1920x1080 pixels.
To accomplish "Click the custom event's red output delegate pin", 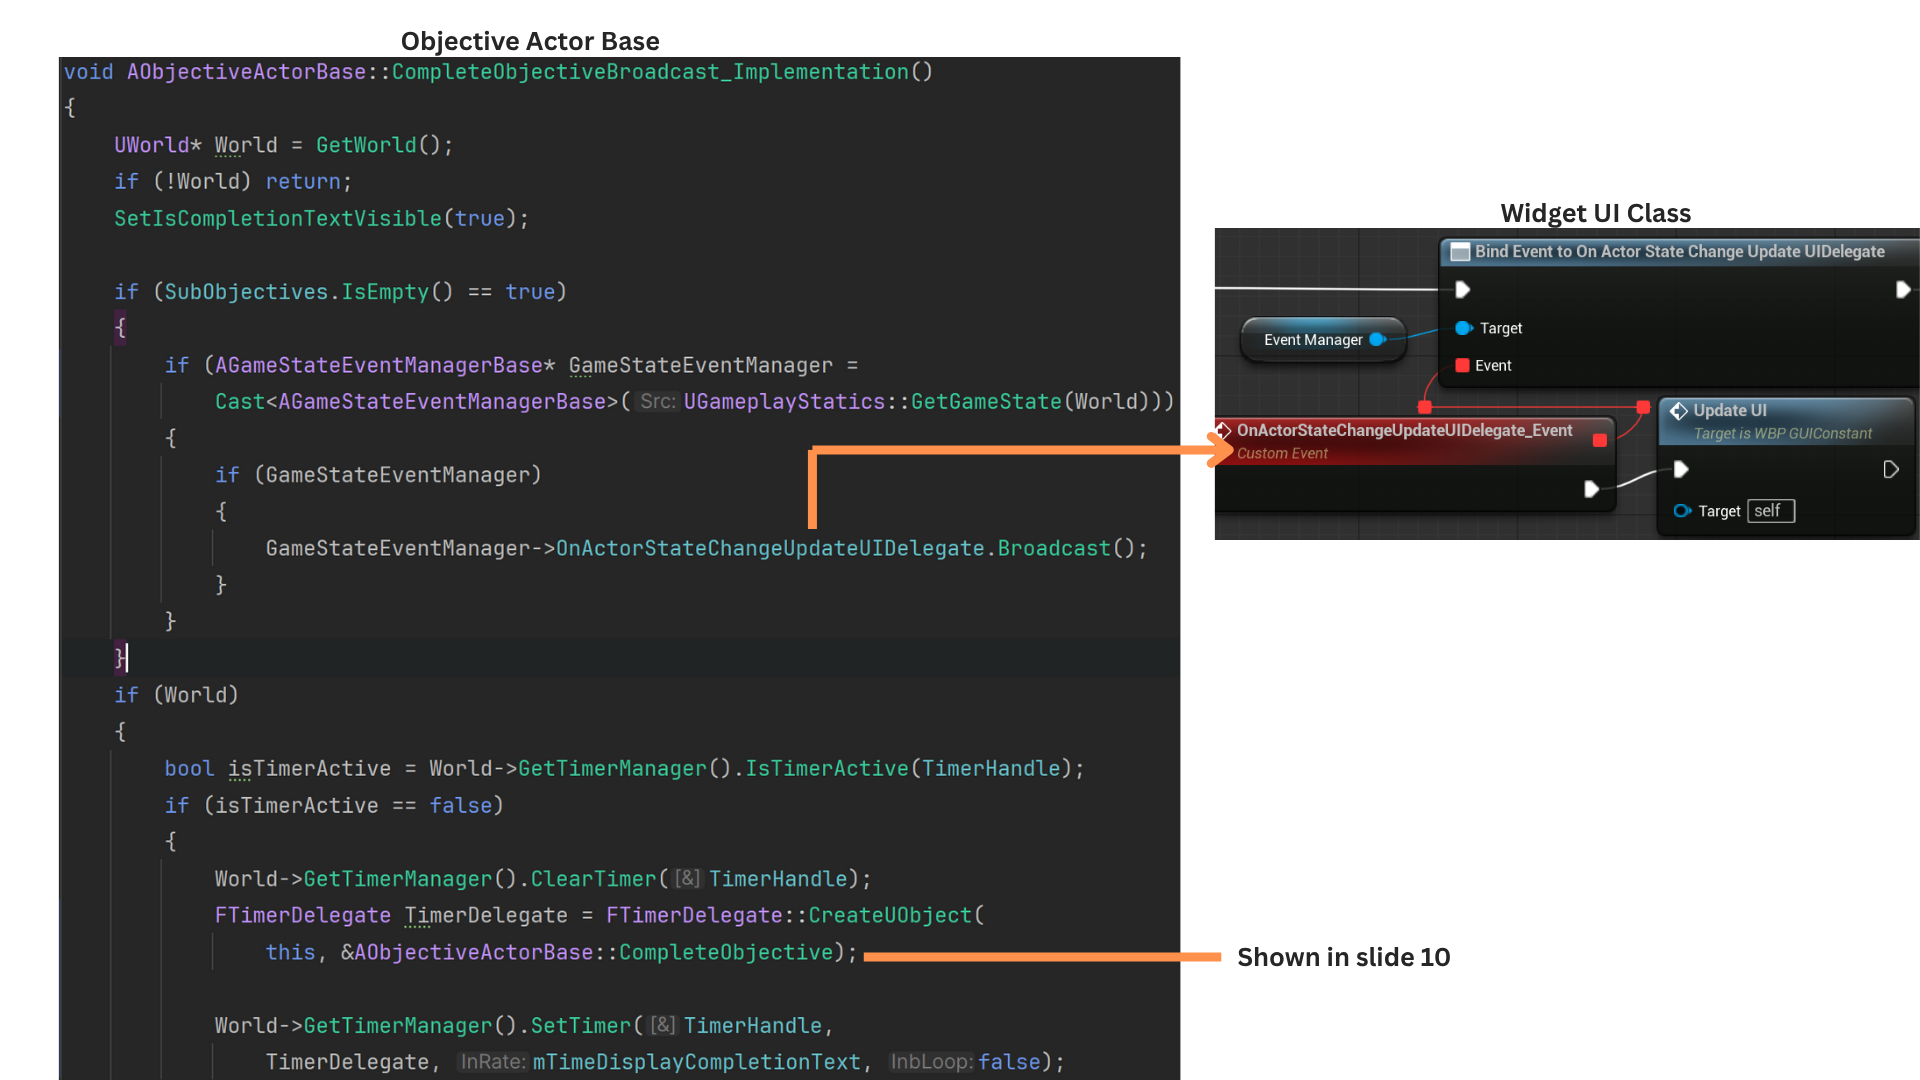I will click(x=1599, y=440).
